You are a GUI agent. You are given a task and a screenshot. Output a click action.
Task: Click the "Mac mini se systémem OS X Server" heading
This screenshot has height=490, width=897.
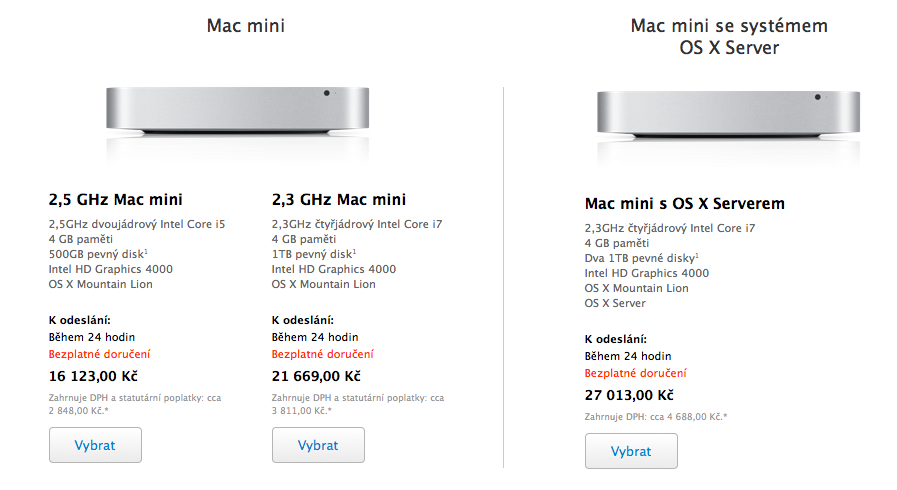click(730, 37)
